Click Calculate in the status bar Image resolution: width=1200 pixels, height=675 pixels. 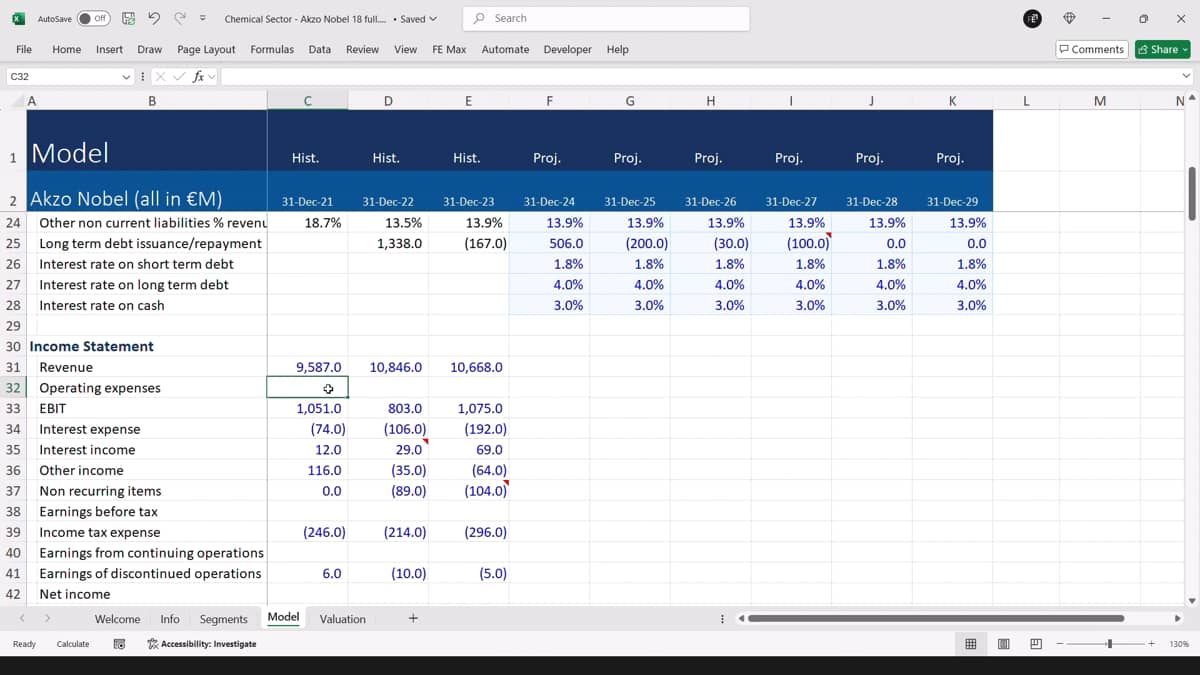pos(73,644)
